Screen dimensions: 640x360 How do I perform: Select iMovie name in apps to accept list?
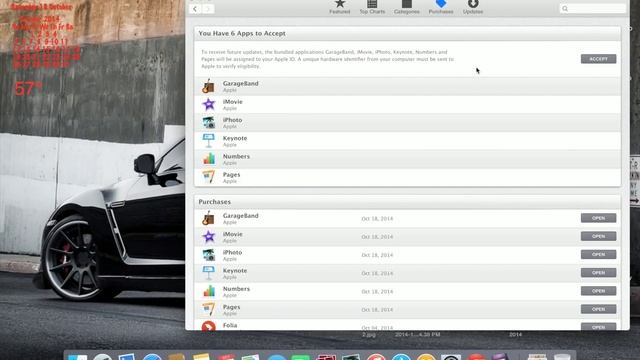(x=233, y=102)
